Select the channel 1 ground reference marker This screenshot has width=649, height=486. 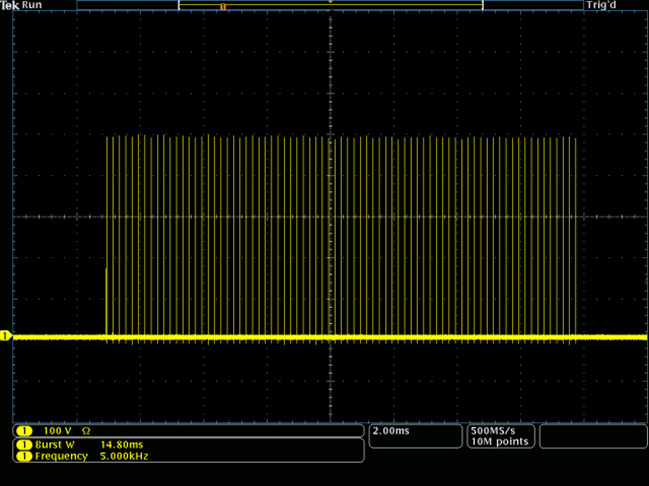tap(5, 336)
